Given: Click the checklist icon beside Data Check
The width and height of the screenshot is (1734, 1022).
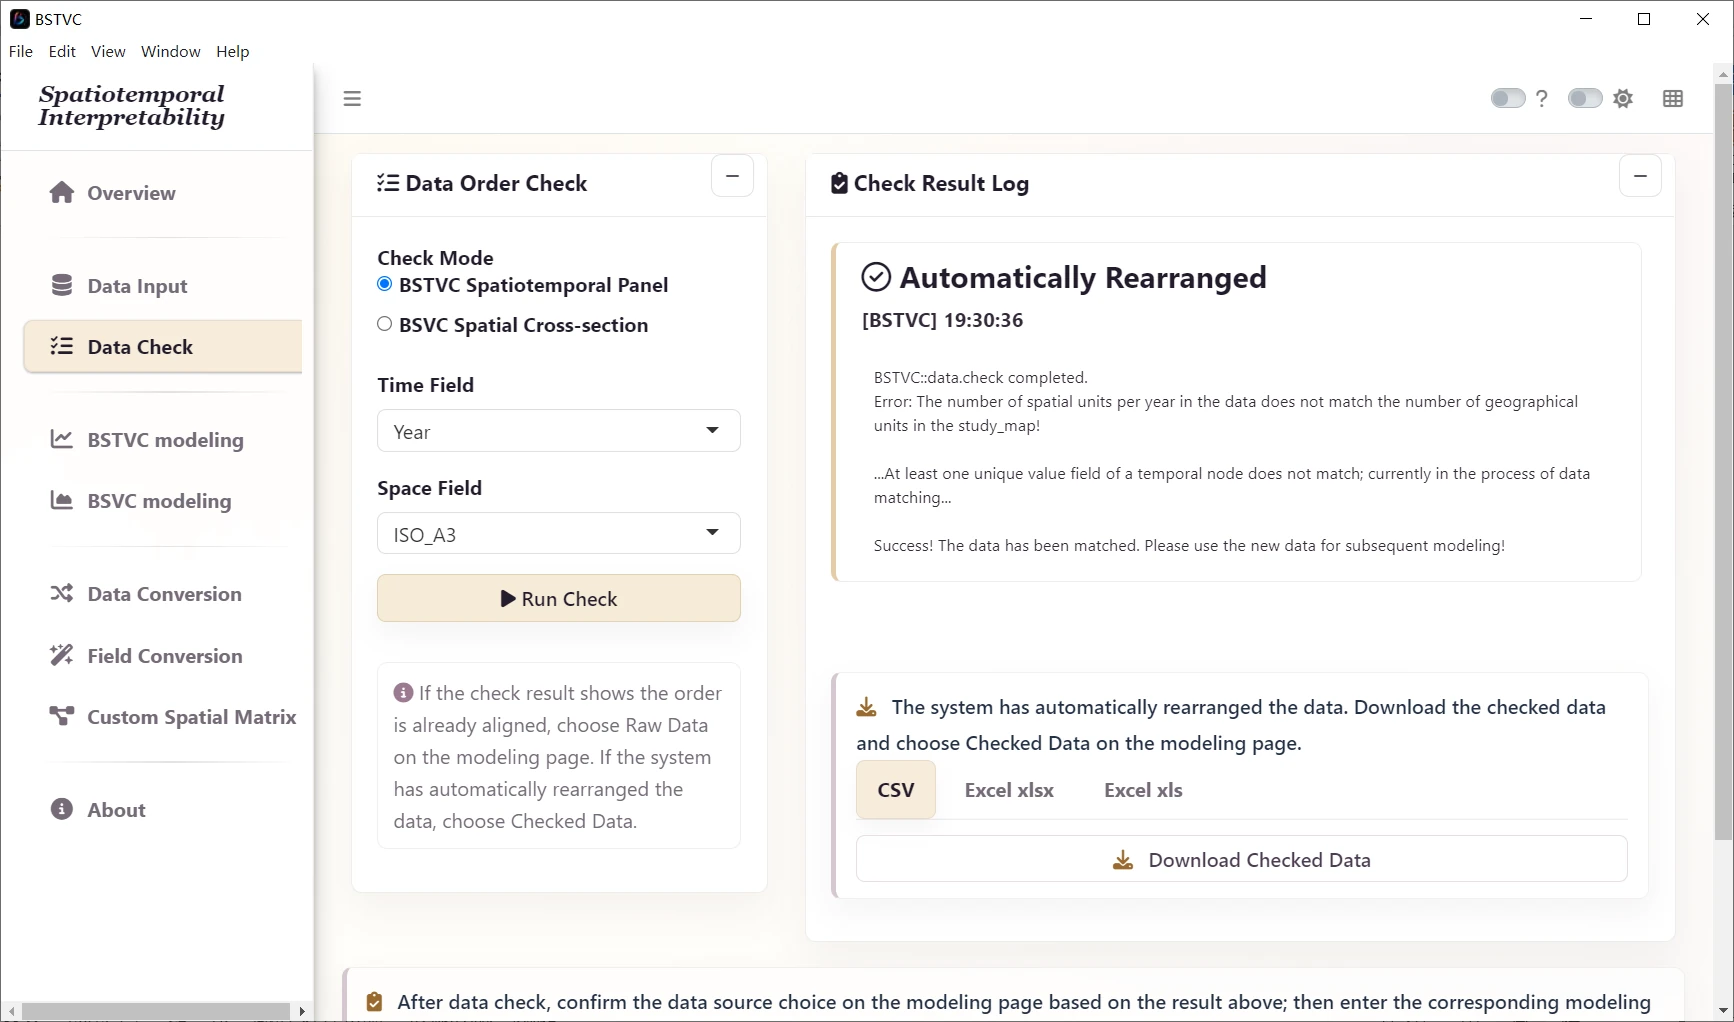Looking at the screenshot, I should point(62,346).
